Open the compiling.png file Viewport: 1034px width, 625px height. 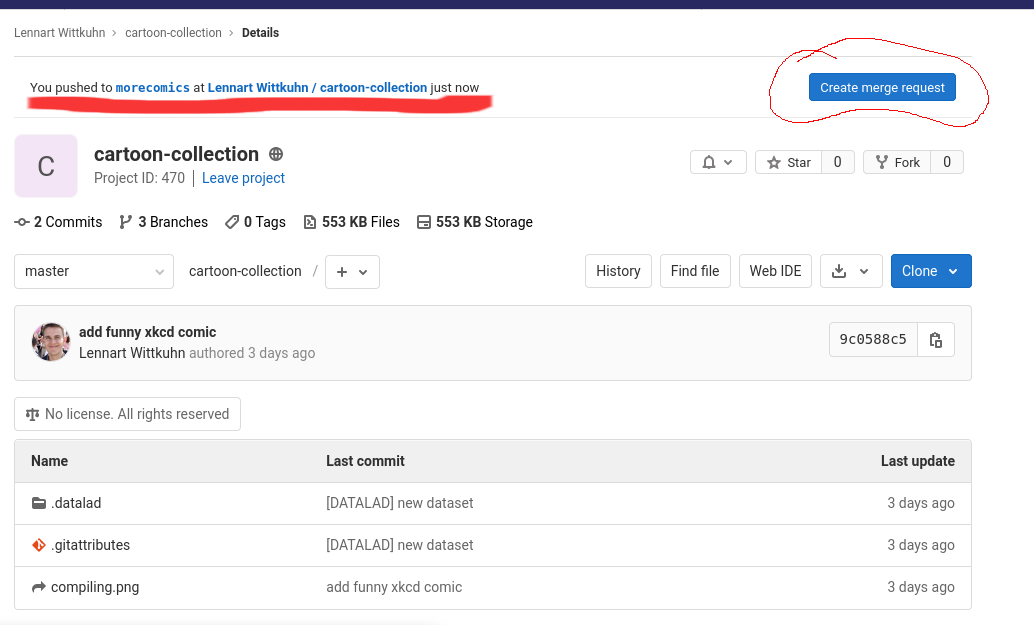95,588
